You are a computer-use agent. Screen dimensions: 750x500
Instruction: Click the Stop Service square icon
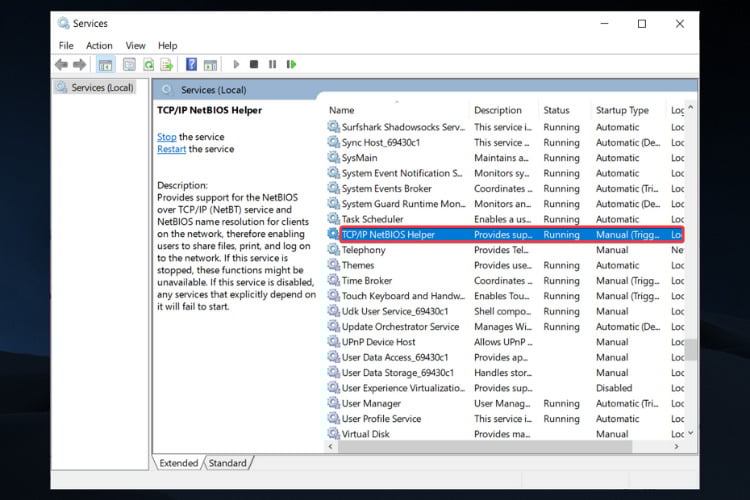254,64
